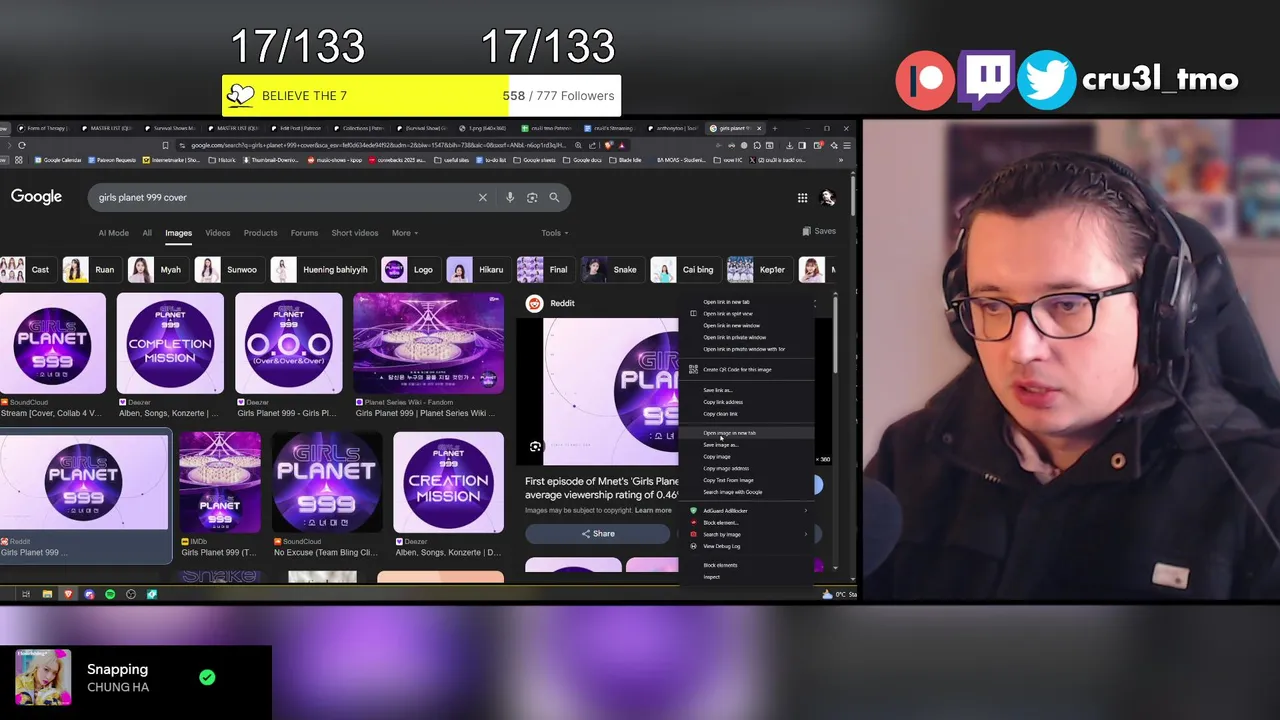The image size is (1280, 720).
Task: Switch to the Videos results tab
Action: pos(218,233)
